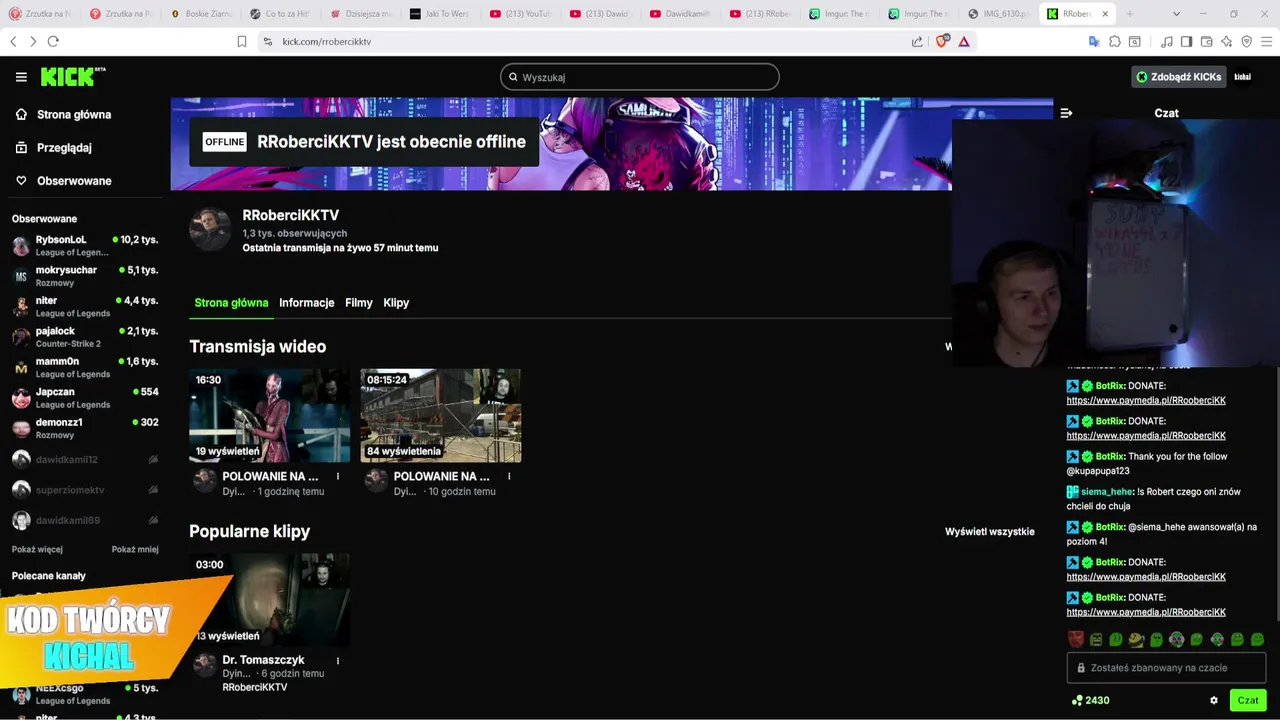The height and width of the screenshot is (720, 1280).
Task: Go to Strona główna in the sidebar
Action: point(63,114)
